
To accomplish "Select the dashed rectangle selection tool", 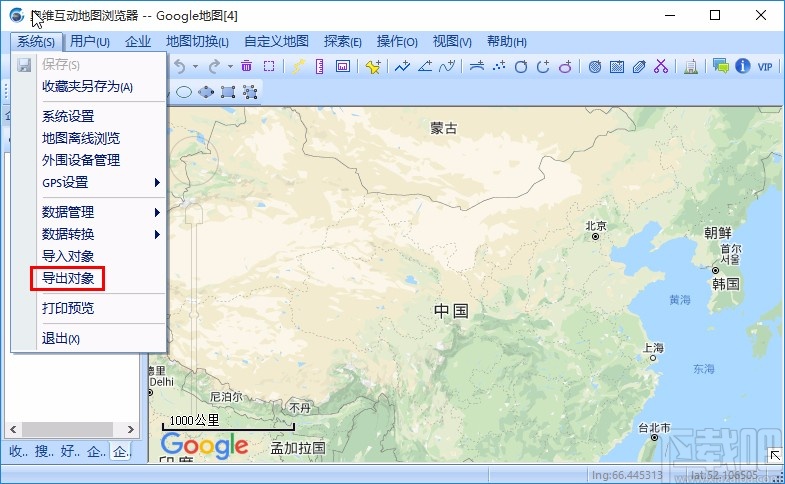I will pyautogui.click(x=269, y=66).
